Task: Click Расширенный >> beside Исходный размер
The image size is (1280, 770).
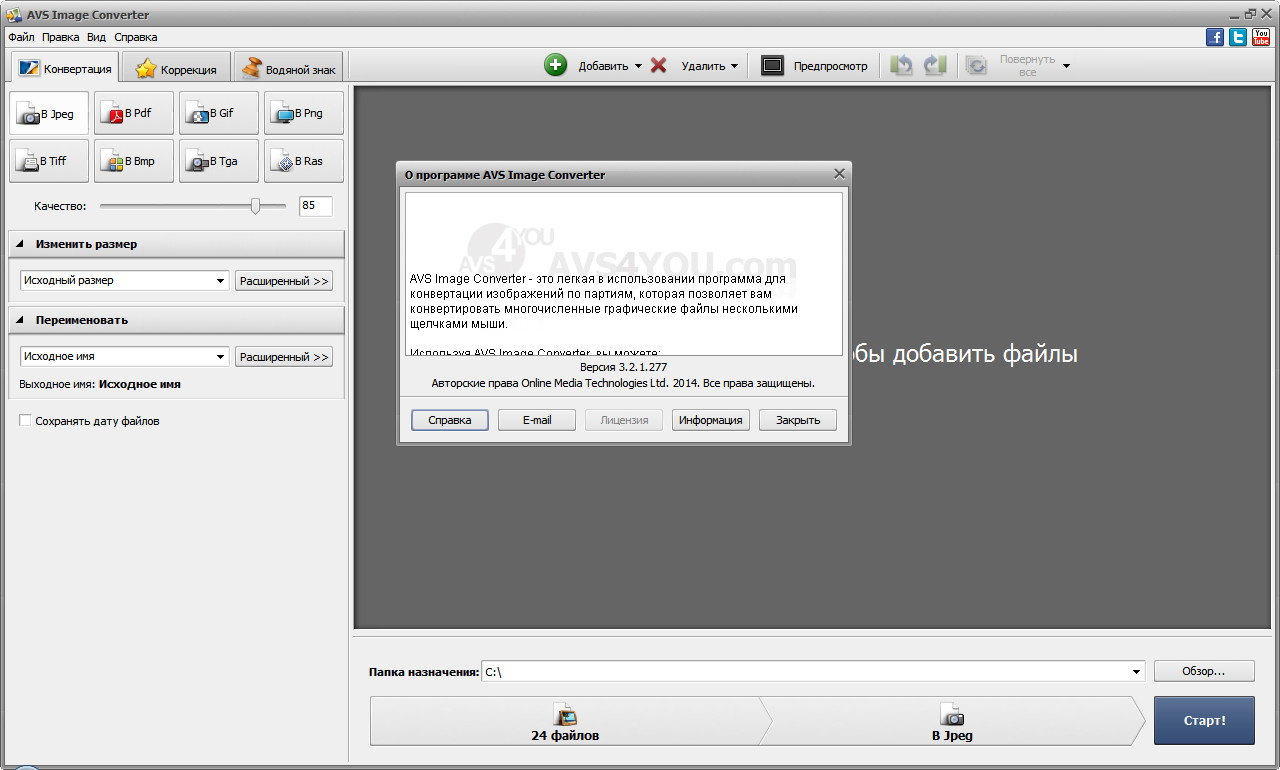Action: coord(284,281)
